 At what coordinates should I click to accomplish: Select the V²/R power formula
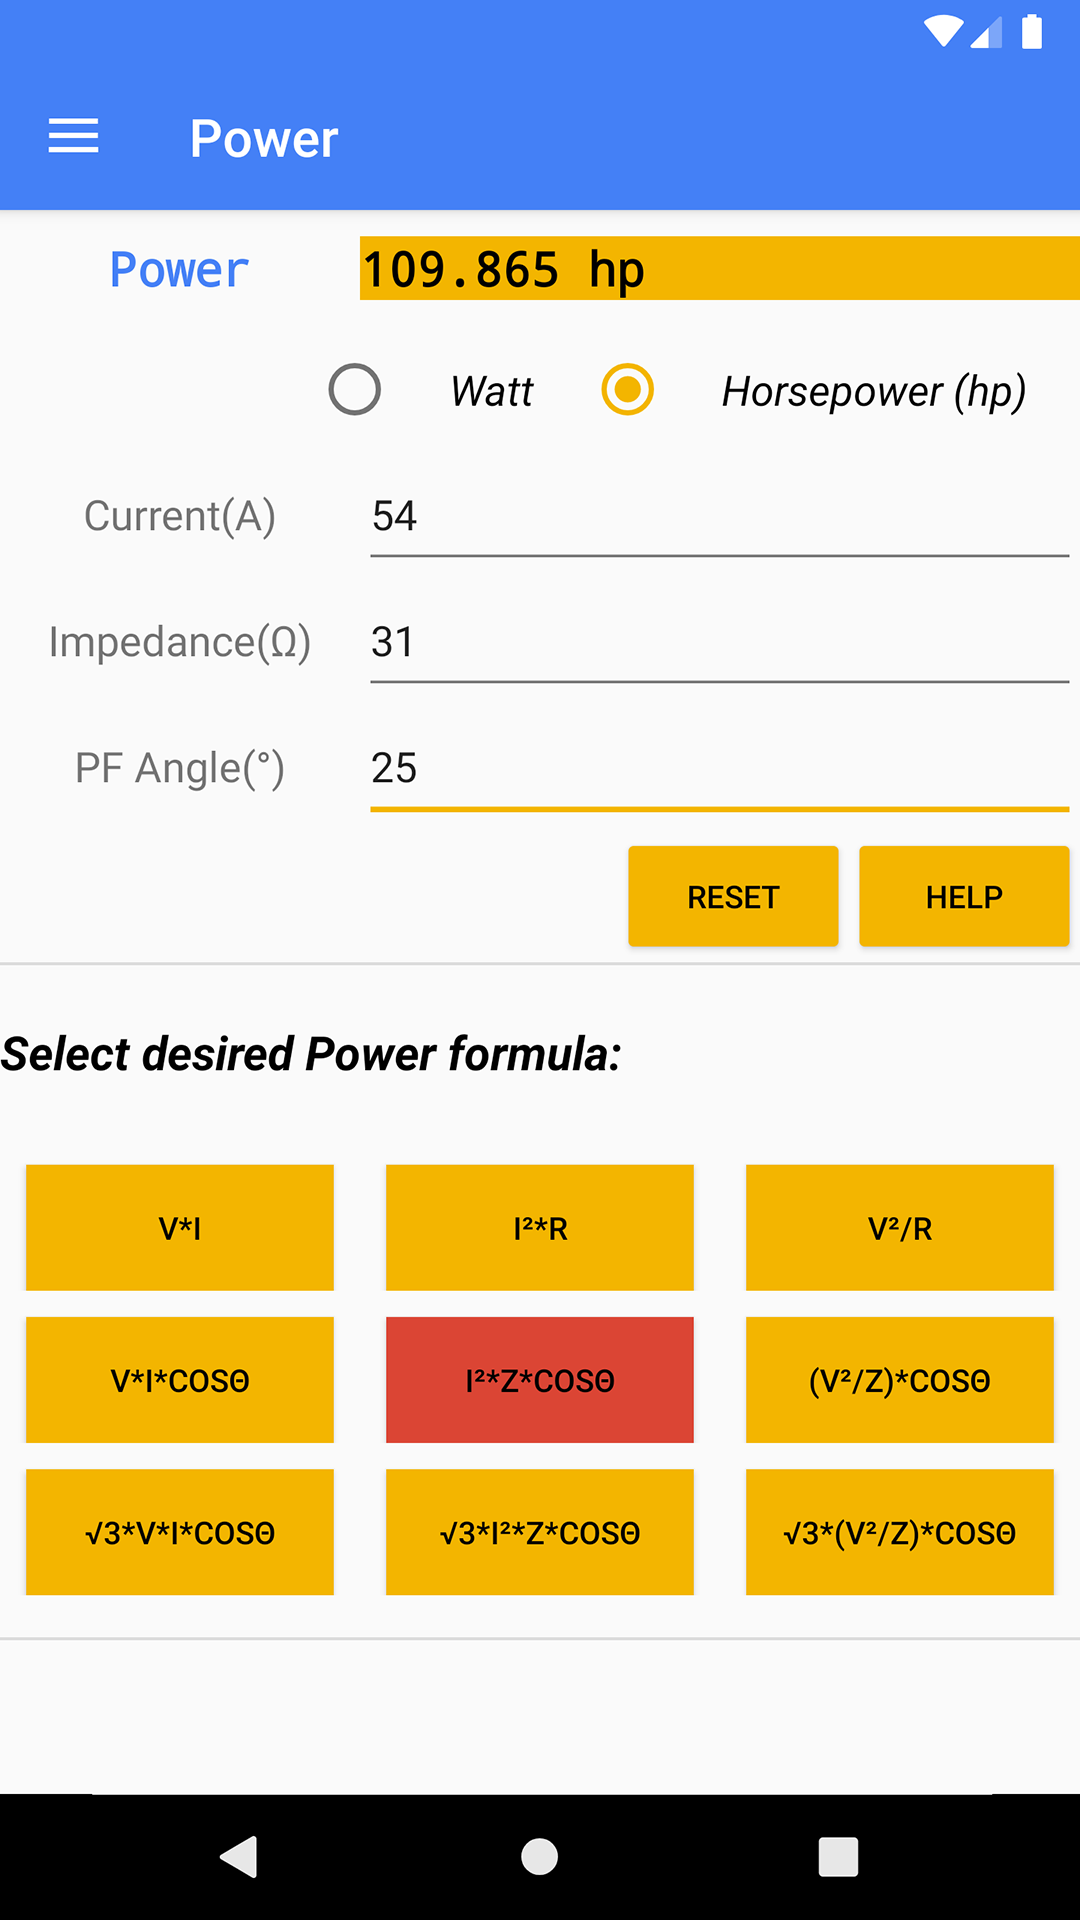tap(899, 1228)
